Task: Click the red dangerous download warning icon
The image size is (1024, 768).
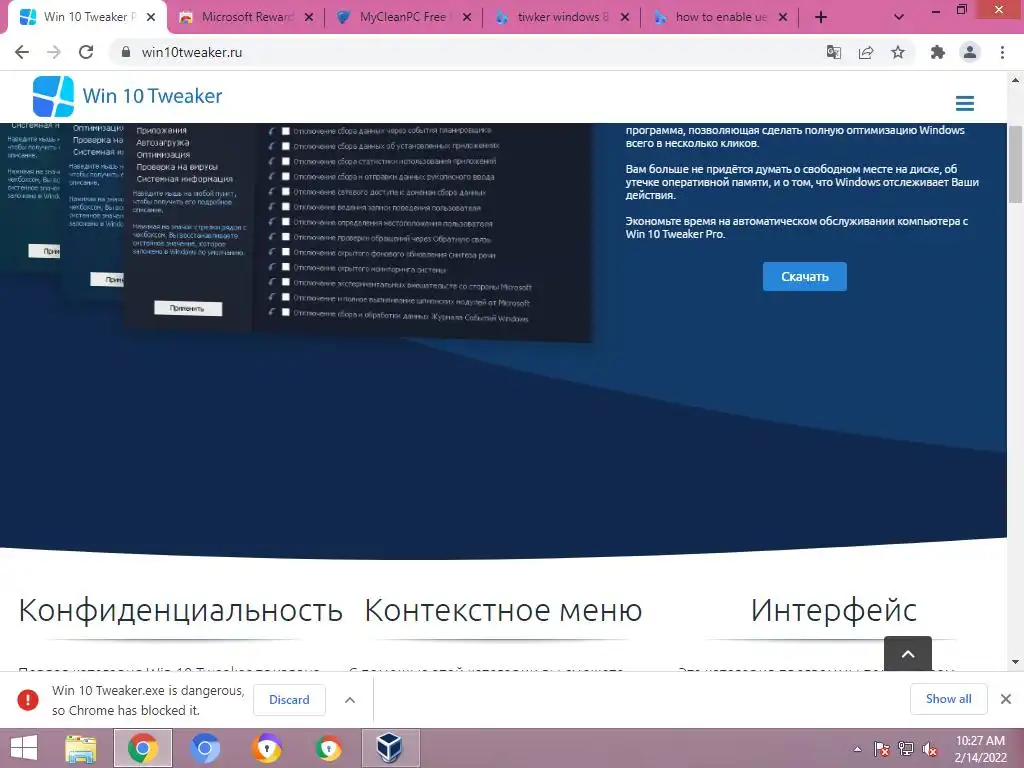Action: point(27,699)
